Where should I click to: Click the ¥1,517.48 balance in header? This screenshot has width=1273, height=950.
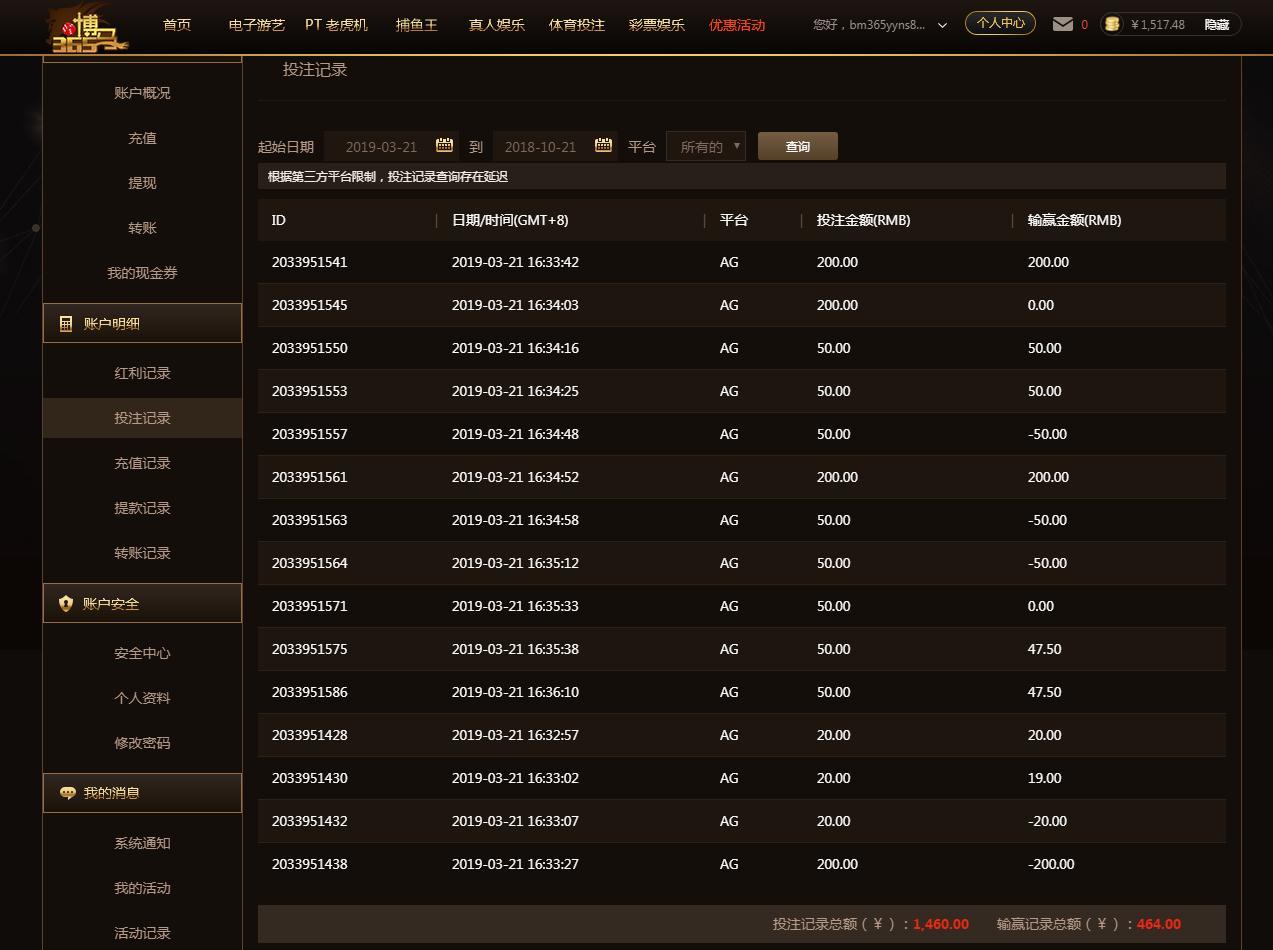coord(1158,25)
